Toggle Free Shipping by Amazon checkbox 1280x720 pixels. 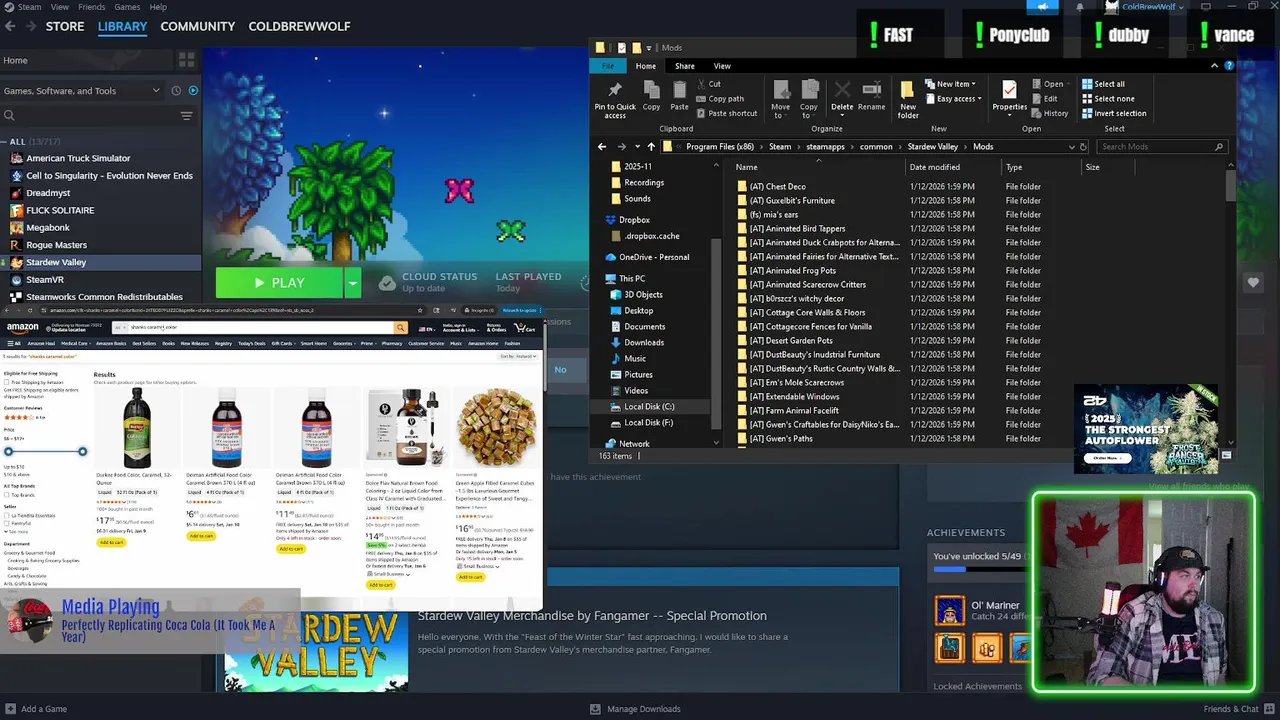click(7, 382)
